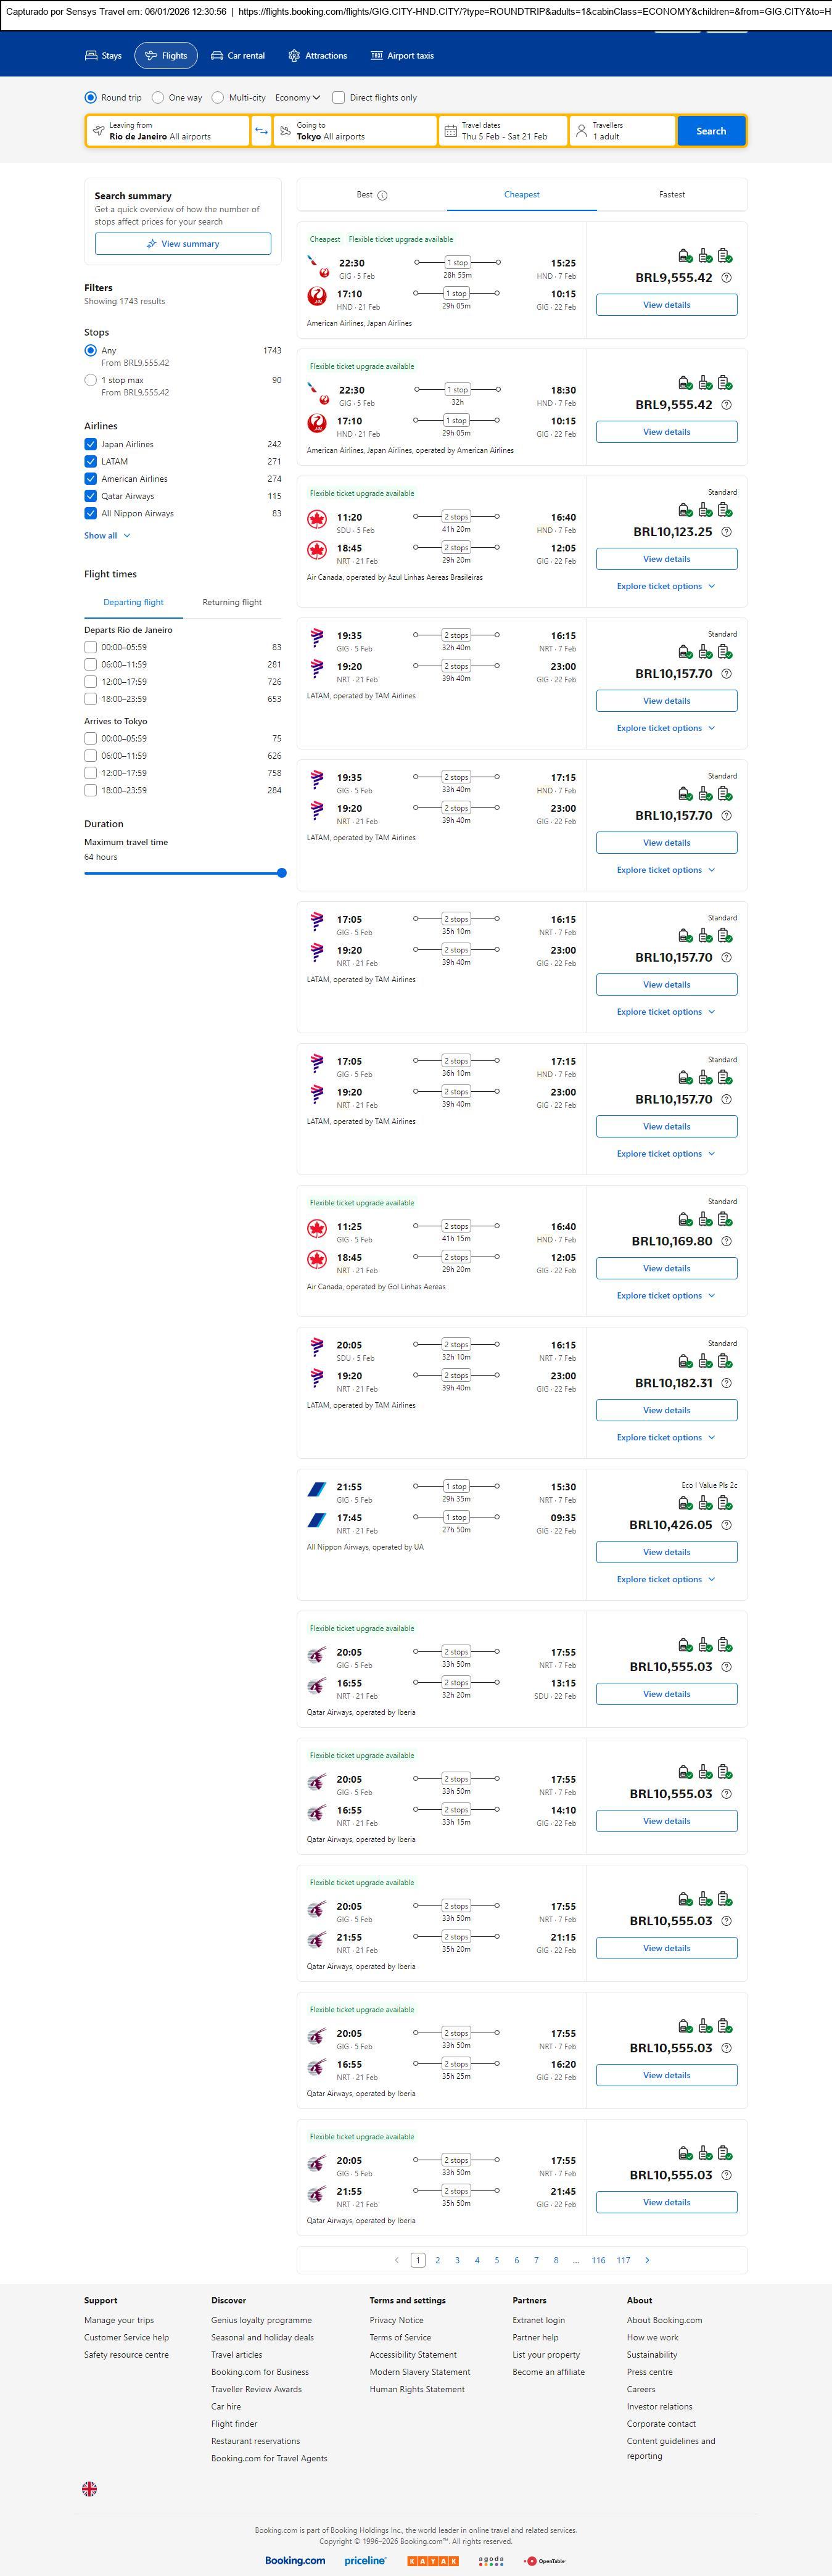Select the 1 stop max radio option
Screen dimensions: 832x2576
(x=91, y=380)
